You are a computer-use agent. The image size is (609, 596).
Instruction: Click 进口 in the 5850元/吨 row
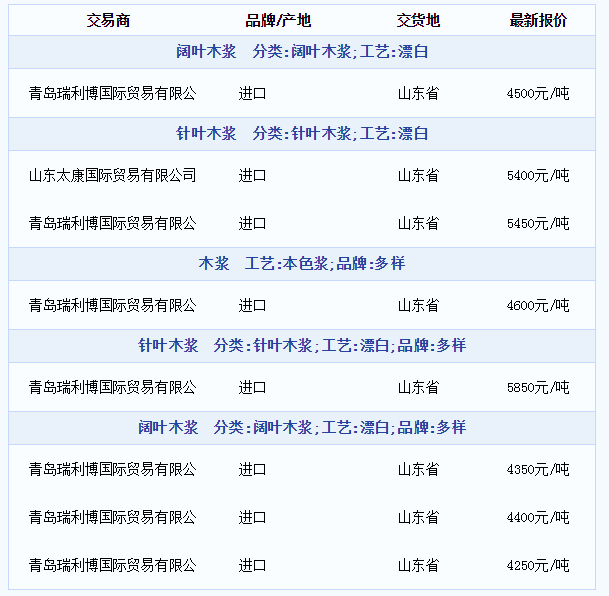[252, 387]
